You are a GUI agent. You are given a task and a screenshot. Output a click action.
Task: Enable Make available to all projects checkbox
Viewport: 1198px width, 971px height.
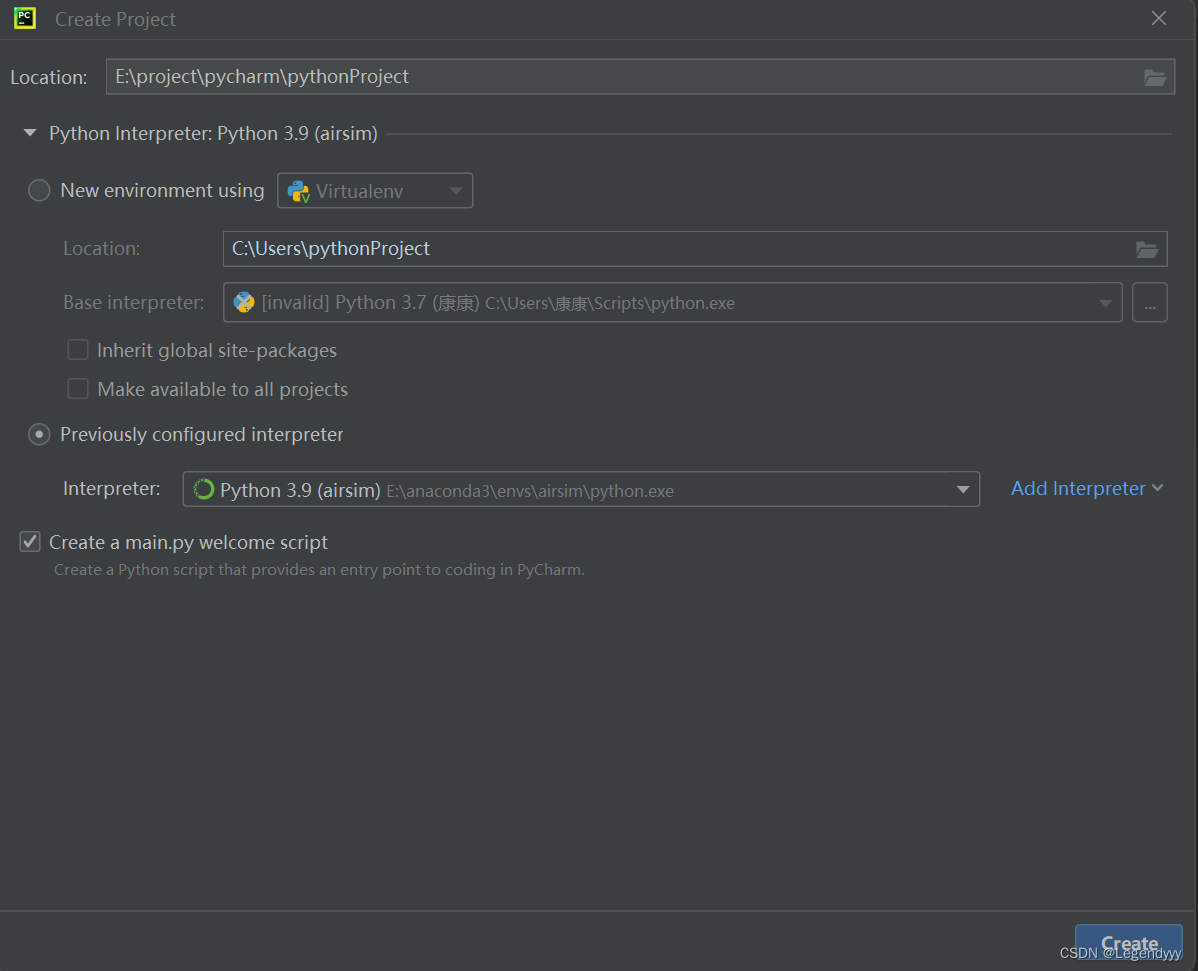pos(78,389)
